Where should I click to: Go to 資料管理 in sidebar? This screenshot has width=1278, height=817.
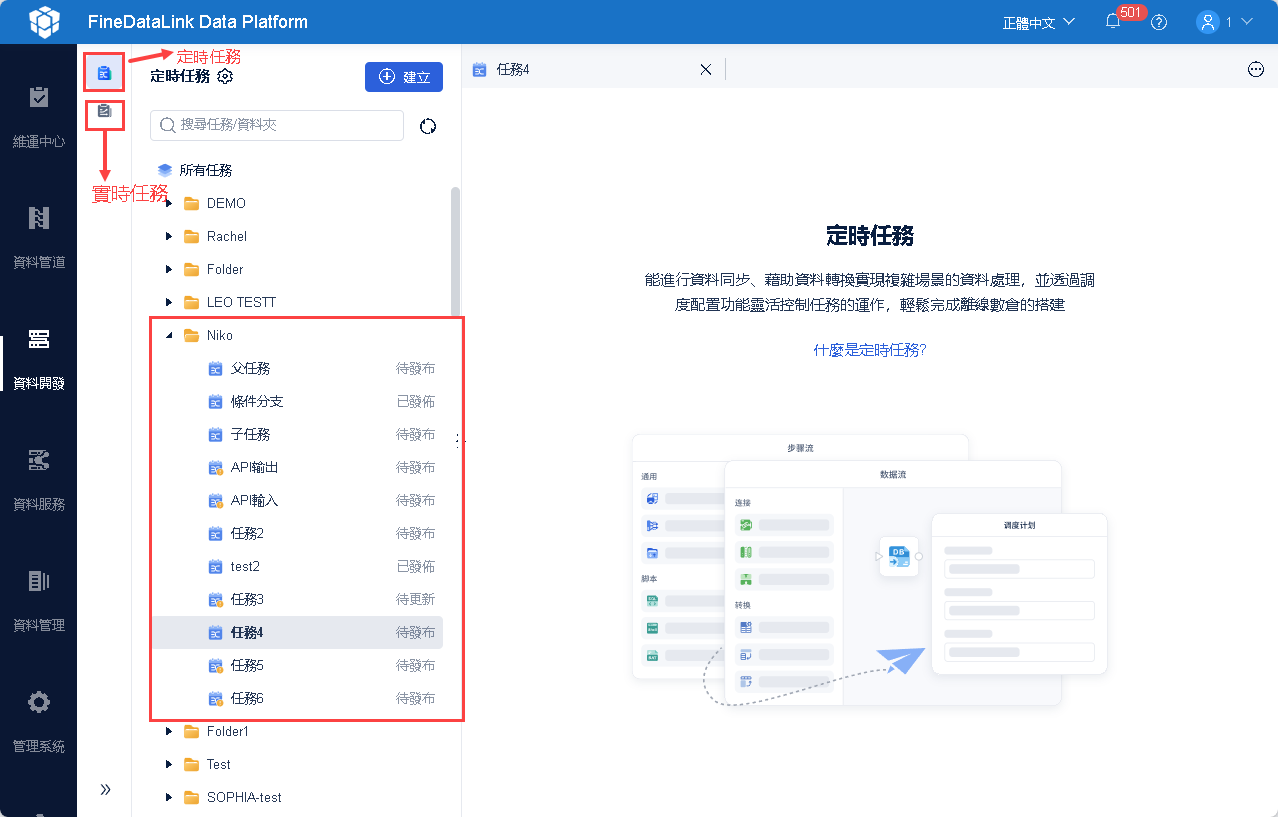click(38, 600)
